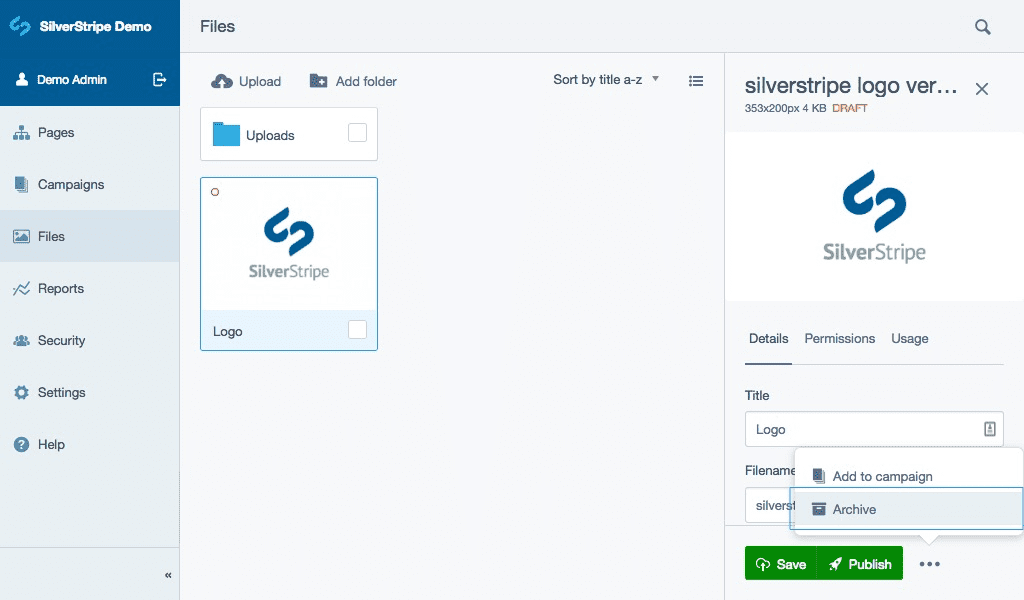Log out using the sidebar exit icon
This screenshot has height=600, width=1024.
click(x=159, y=80)
